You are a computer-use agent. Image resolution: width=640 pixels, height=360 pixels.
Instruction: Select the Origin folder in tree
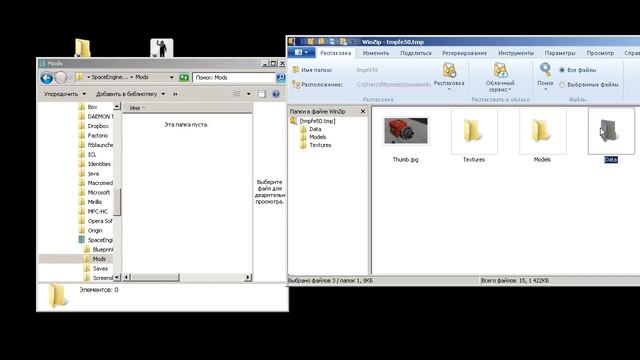click(95, 231)
